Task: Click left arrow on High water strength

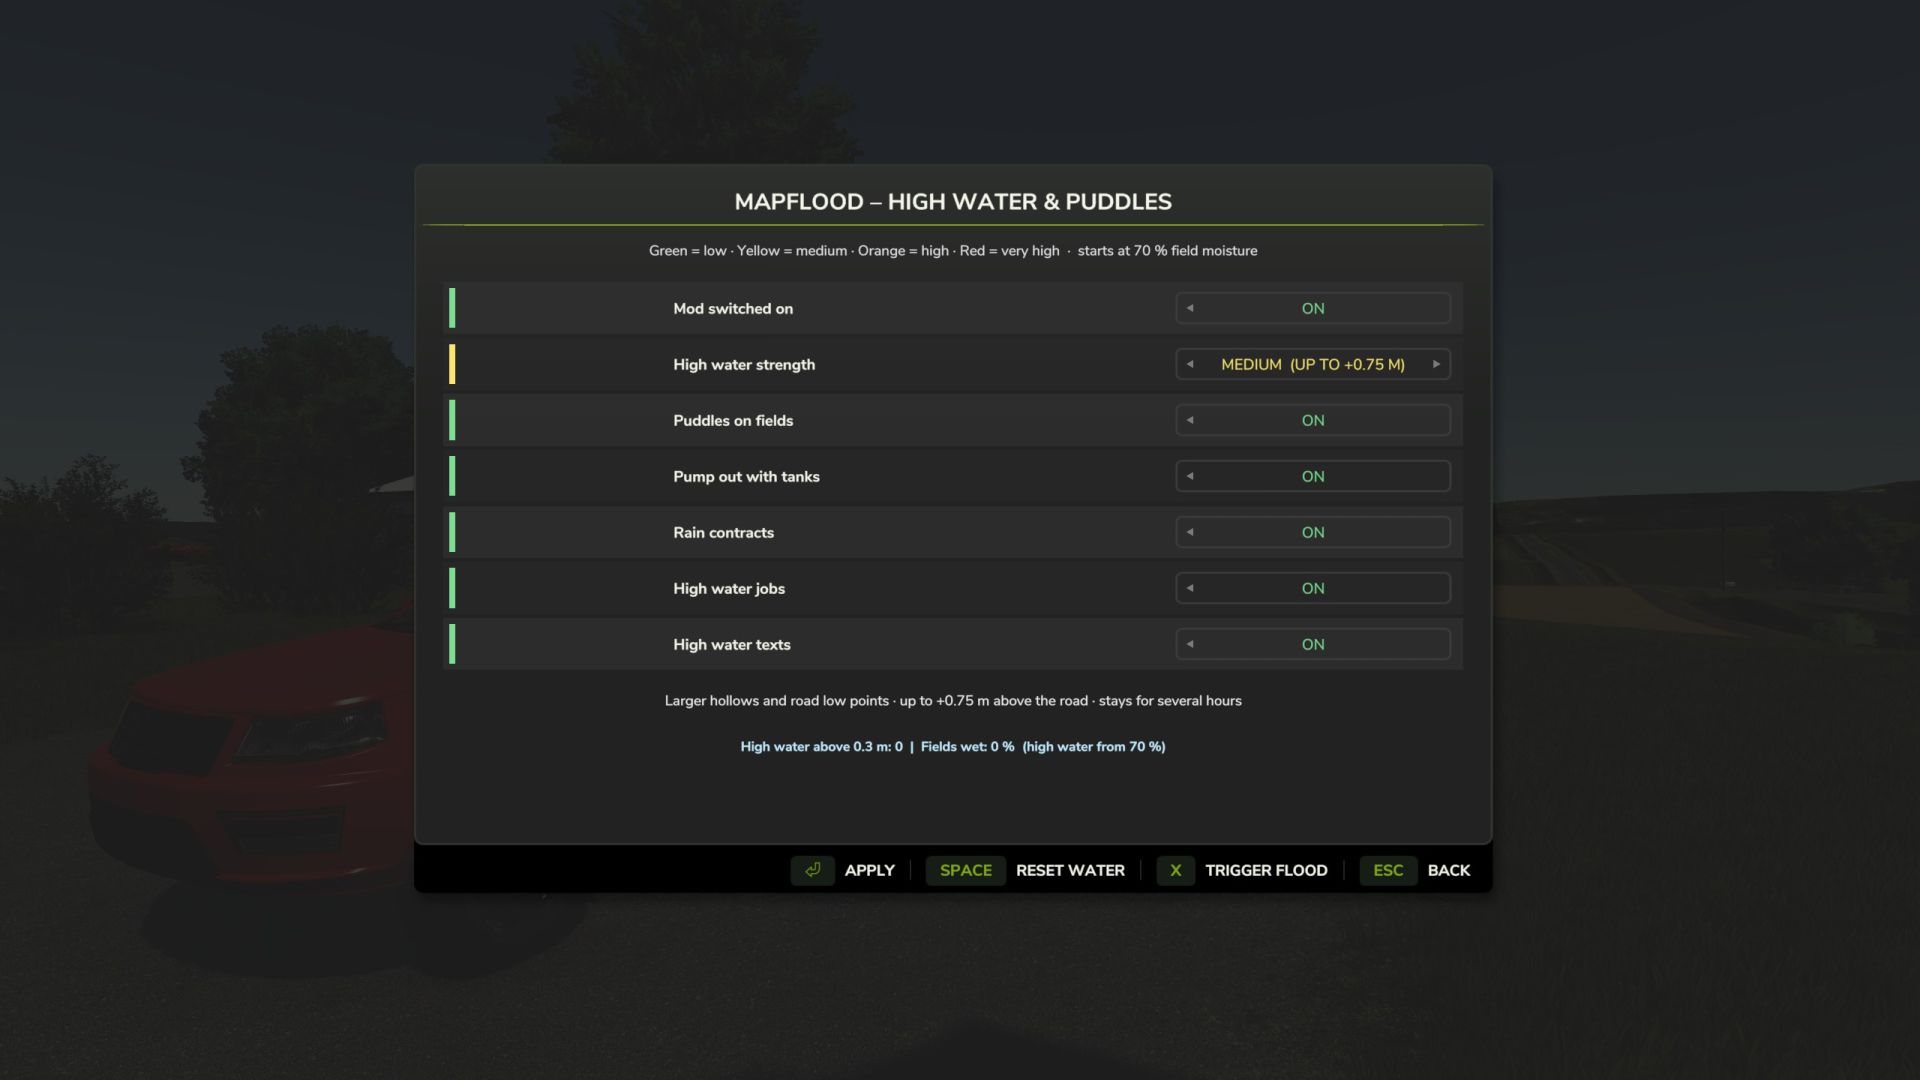Action: [x=1190, y=364]
